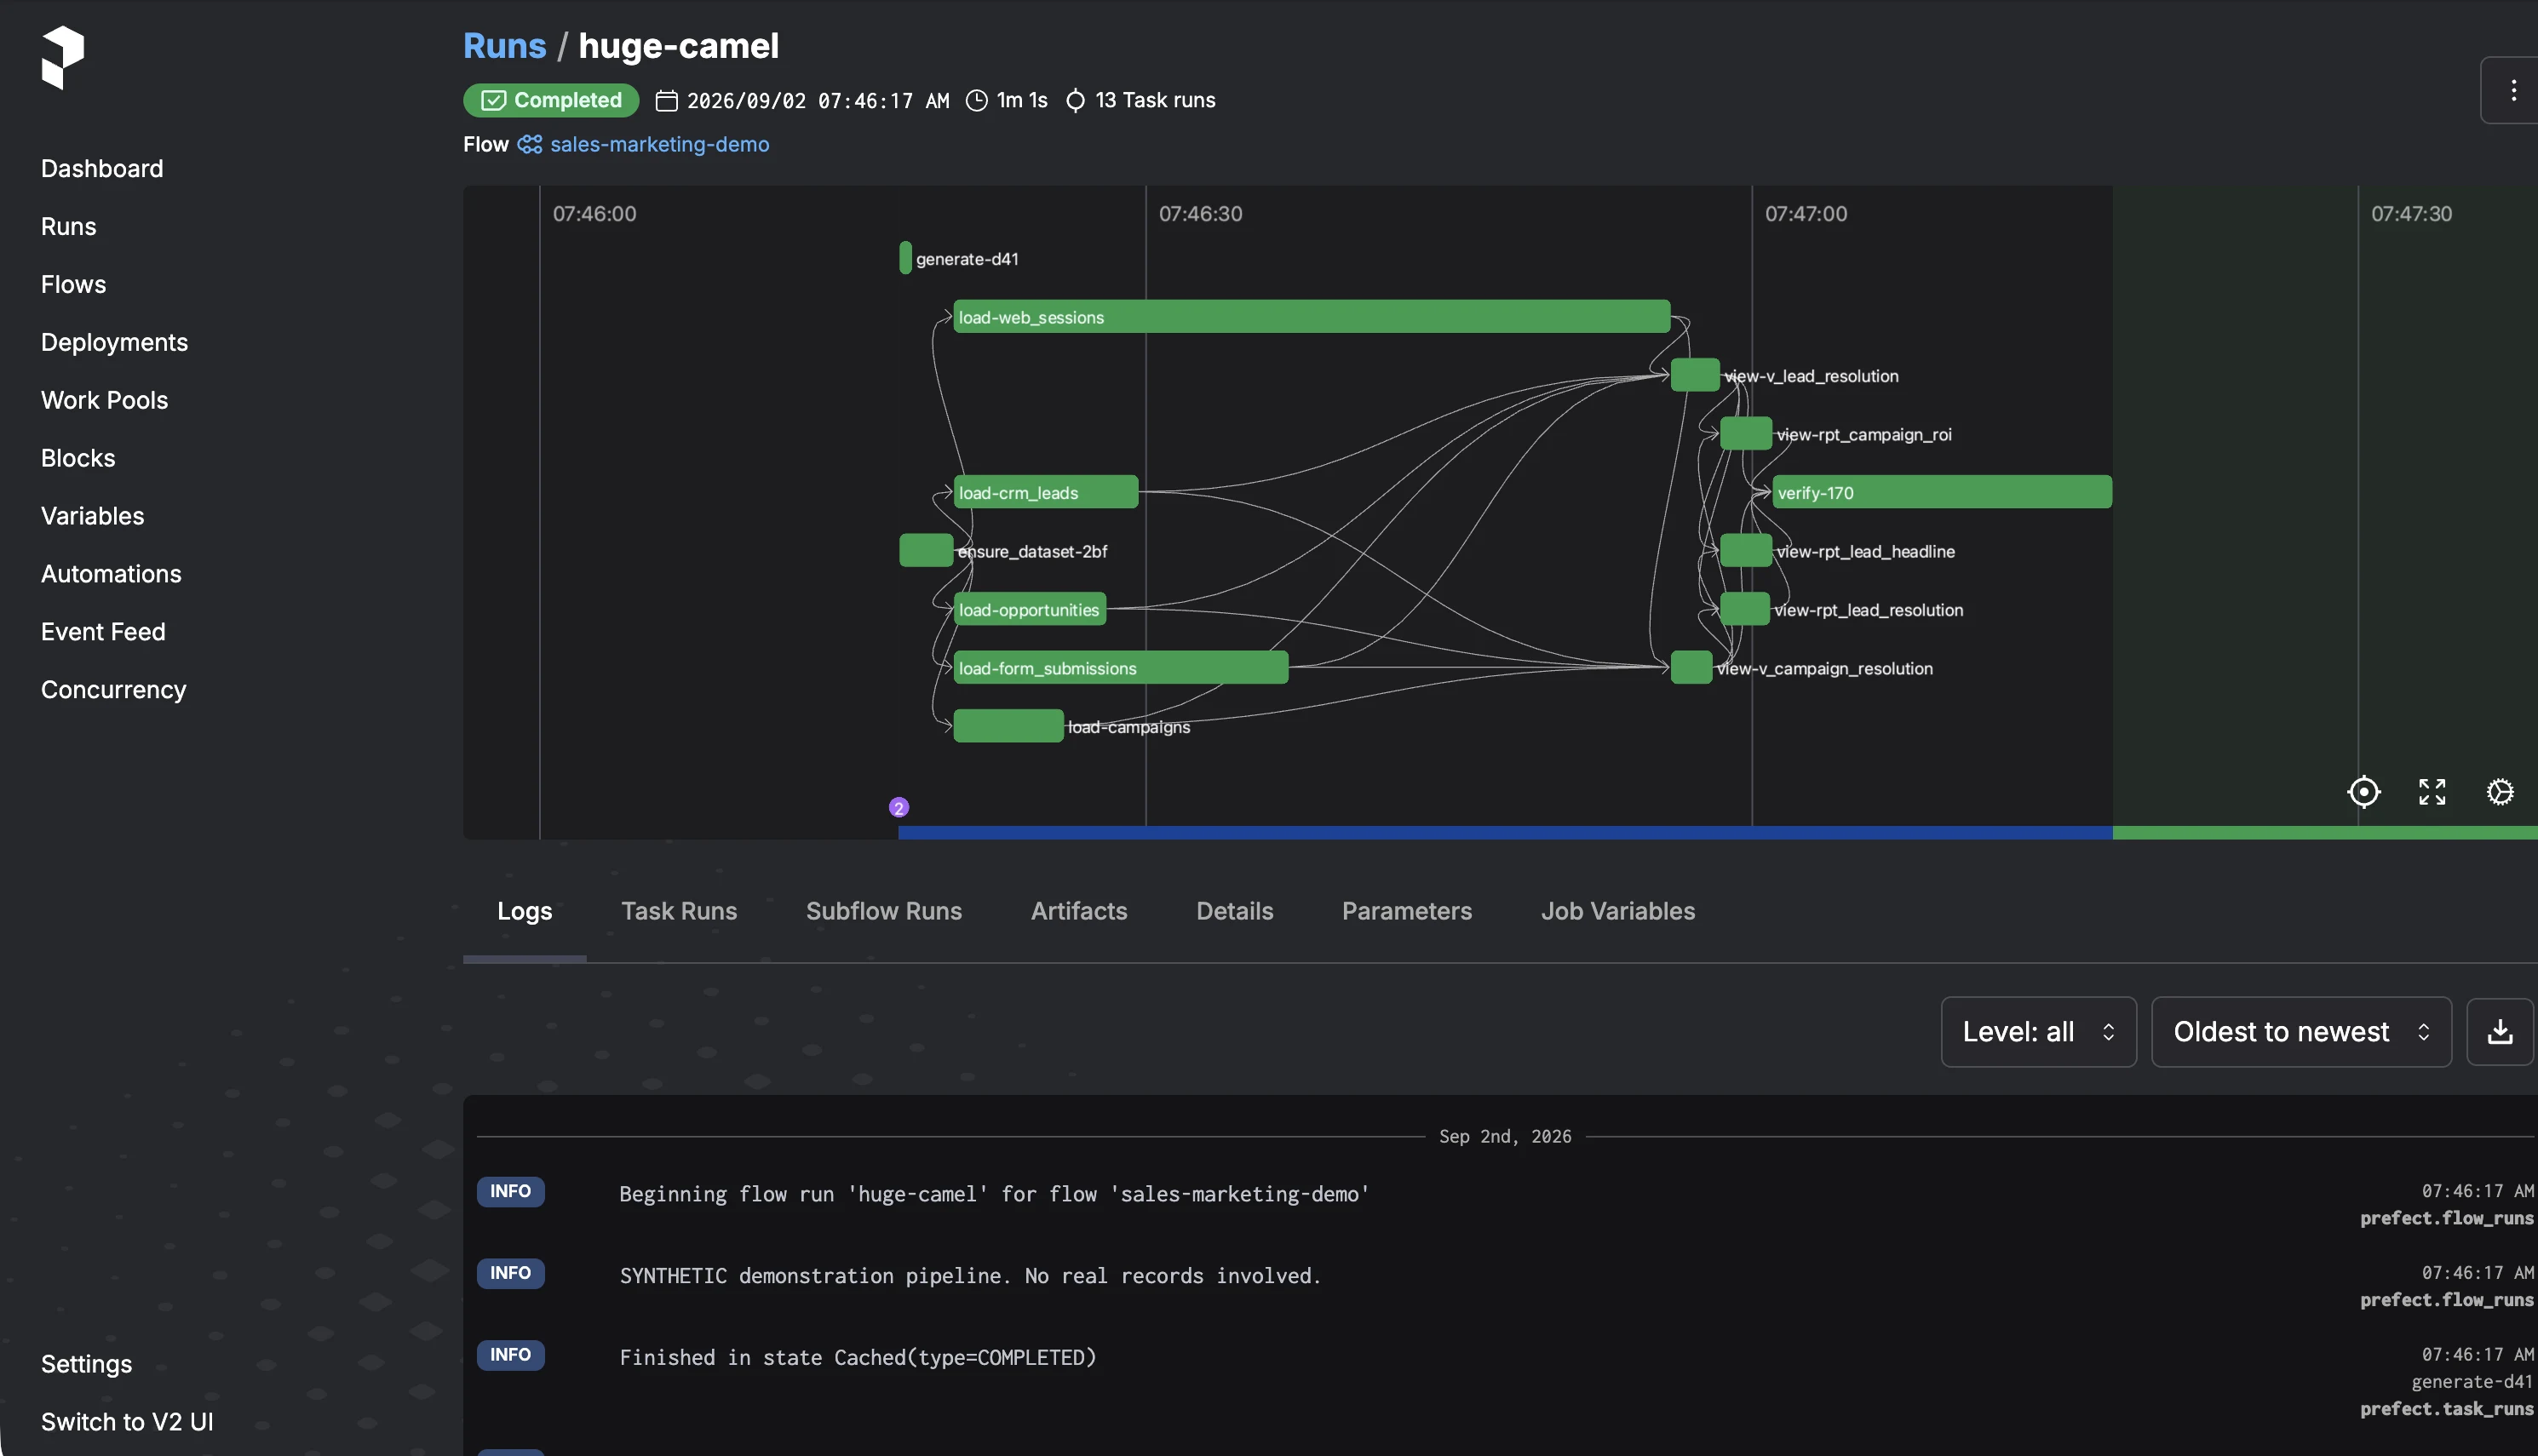Screen dimensions: 2538x1456
Task: Click the 07:46:30 timeline label
Action: point(1200,214)
